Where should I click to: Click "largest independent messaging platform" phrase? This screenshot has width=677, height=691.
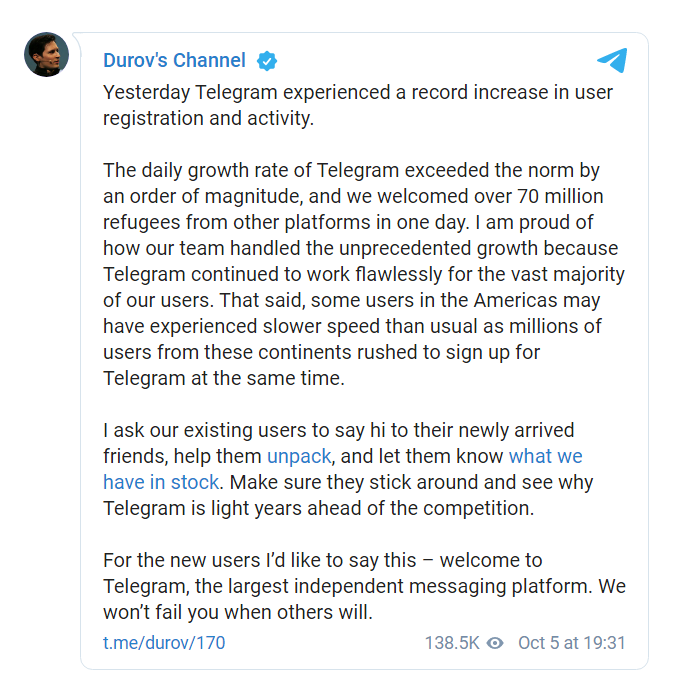[x=410, y=586]
